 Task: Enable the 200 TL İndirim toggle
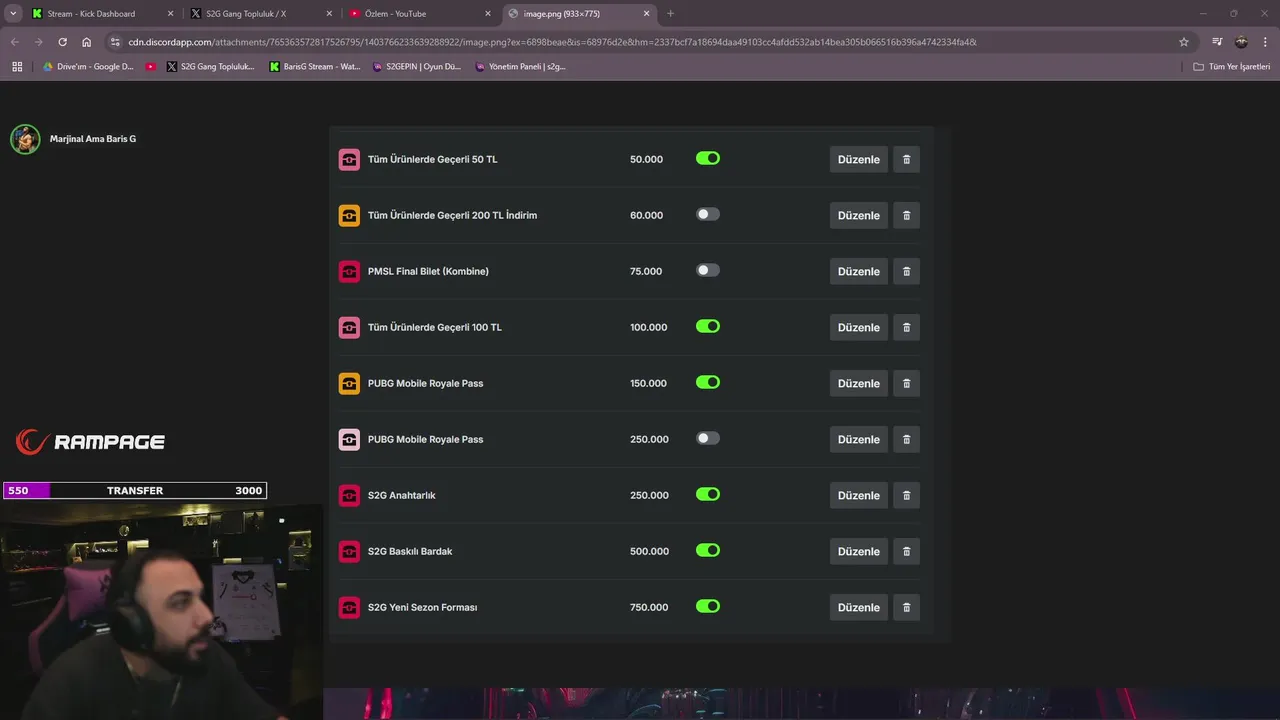point(708,214)
